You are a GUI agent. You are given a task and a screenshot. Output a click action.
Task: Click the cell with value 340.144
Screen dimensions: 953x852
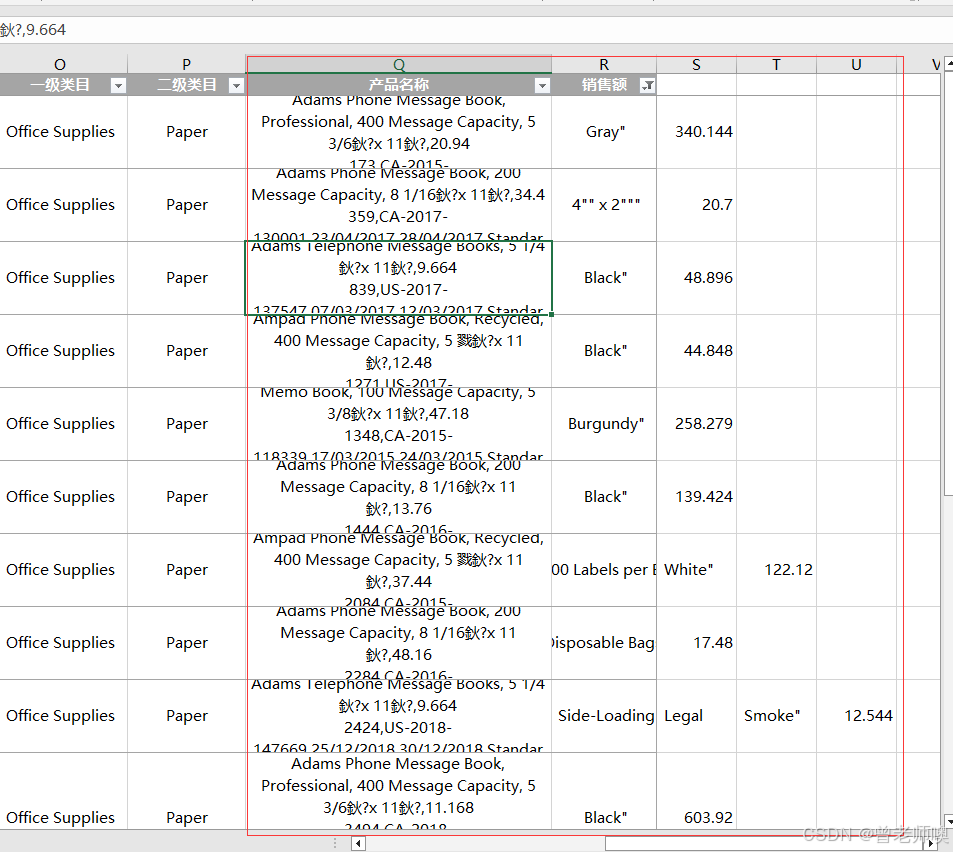(697, 132)
